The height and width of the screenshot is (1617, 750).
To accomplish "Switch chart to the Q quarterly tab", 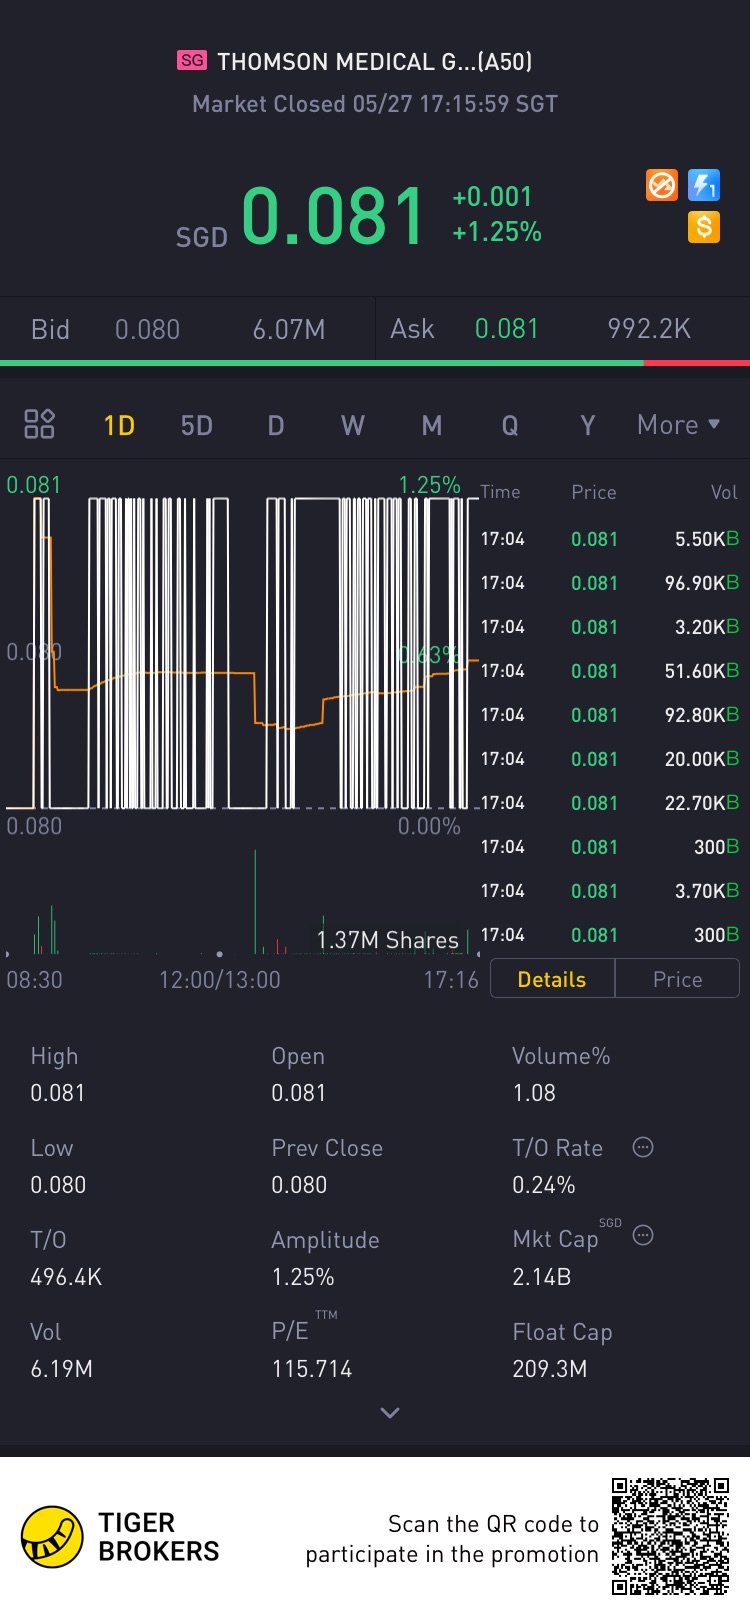I will [x=510, y=425].
